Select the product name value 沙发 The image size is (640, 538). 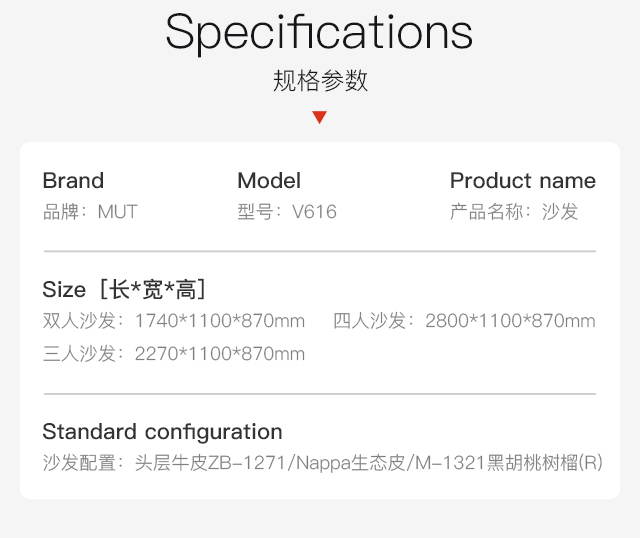pyautogui.click(x=560, y=211)
